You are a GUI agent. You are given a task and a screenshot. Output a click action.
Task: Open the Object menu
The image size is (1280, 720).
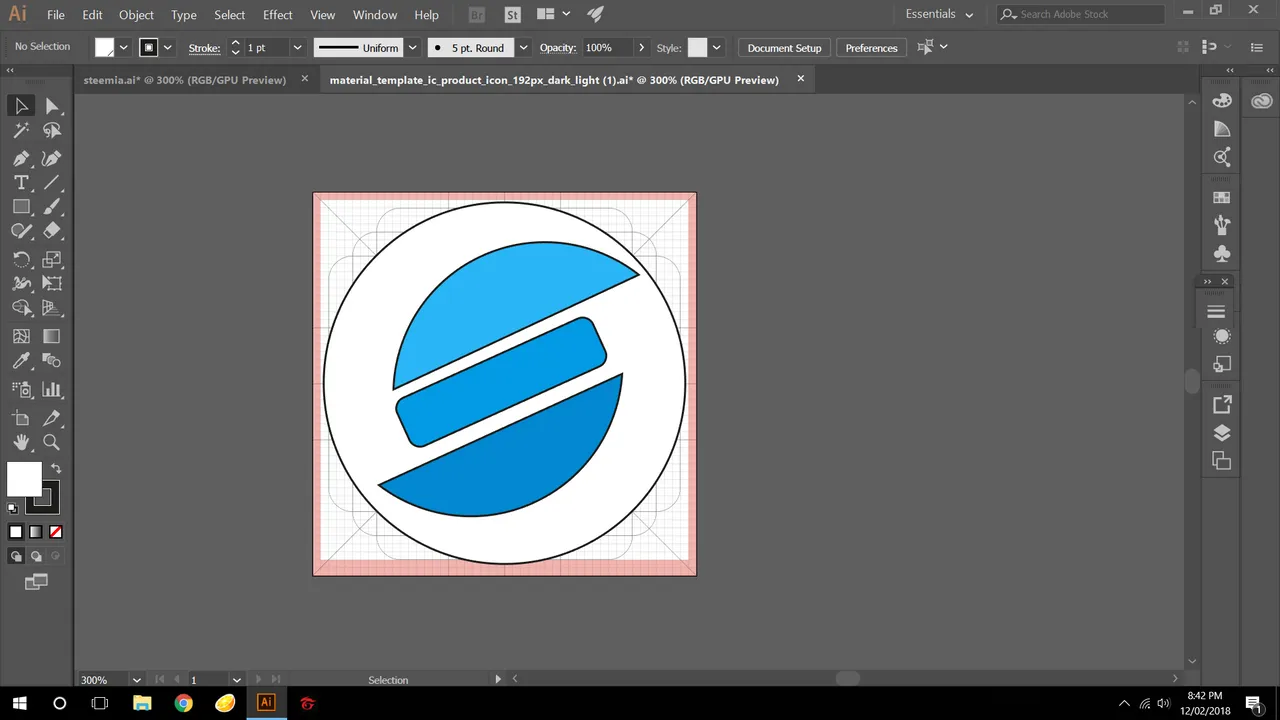(x=136, y=15)
